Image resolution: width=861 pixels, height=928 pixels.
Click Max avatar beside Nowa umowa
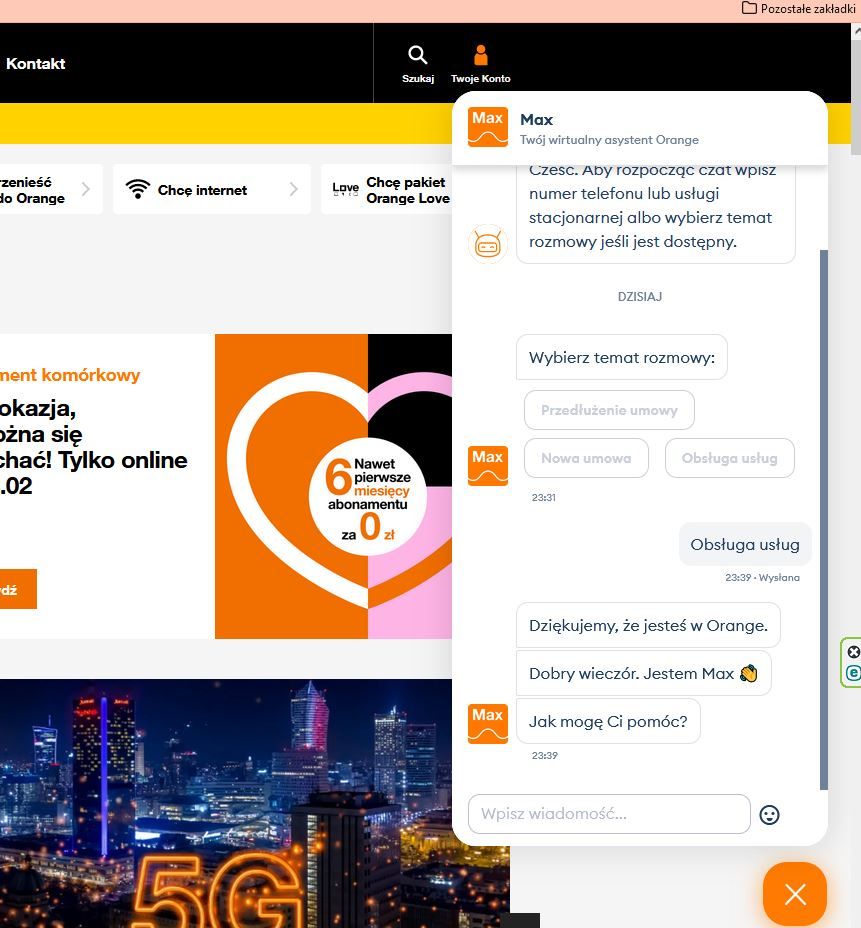(488, 466)
